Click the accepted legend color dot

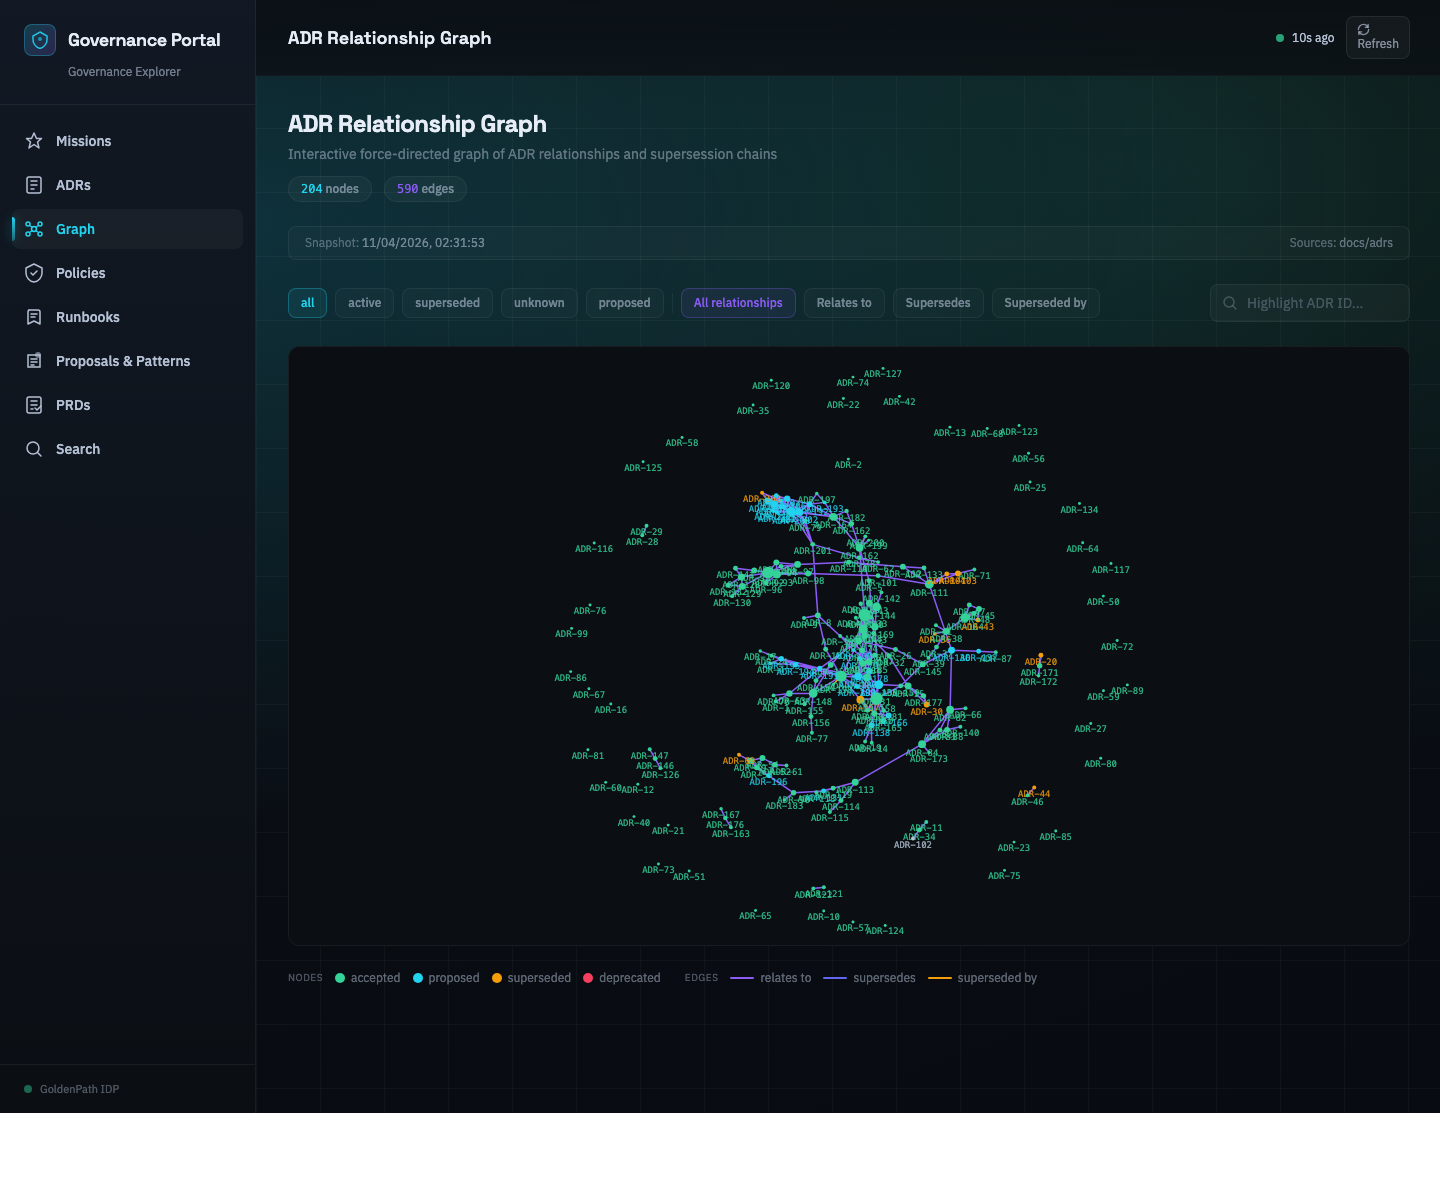339,978
